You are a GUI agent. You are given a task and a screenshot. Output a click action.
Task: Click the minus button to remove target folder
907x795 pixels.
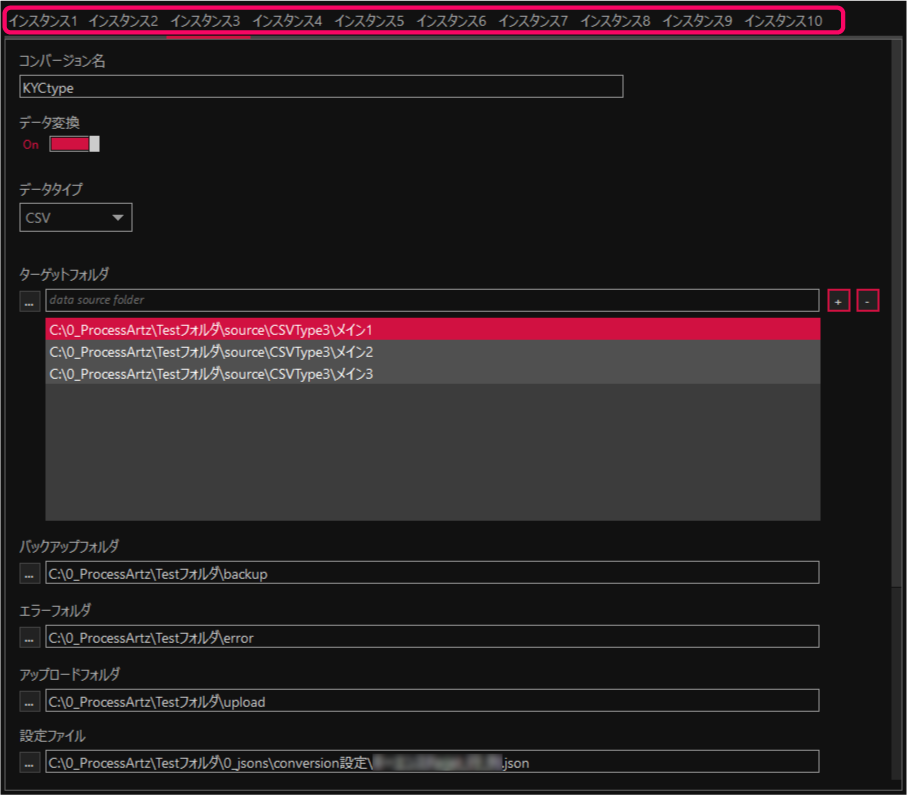coord(868,300)
